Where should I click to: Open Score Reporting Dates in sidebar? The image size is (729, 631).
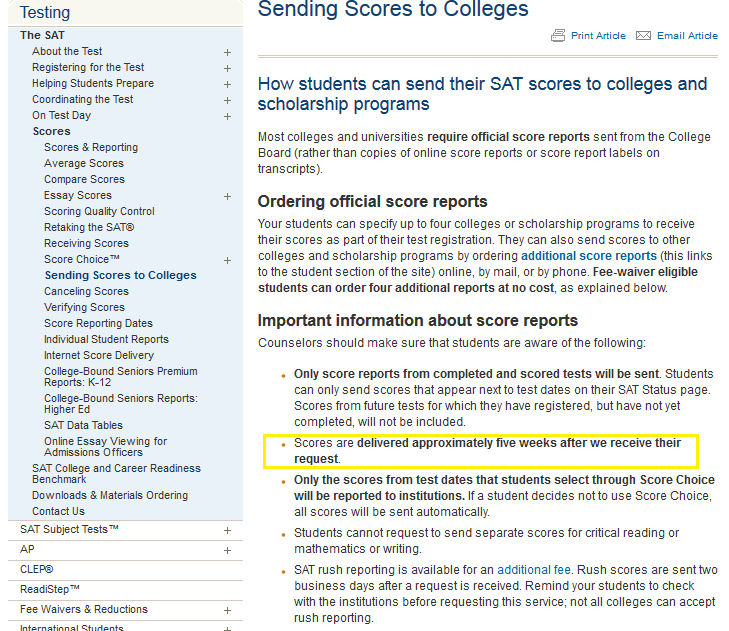[x=98, y=323]
